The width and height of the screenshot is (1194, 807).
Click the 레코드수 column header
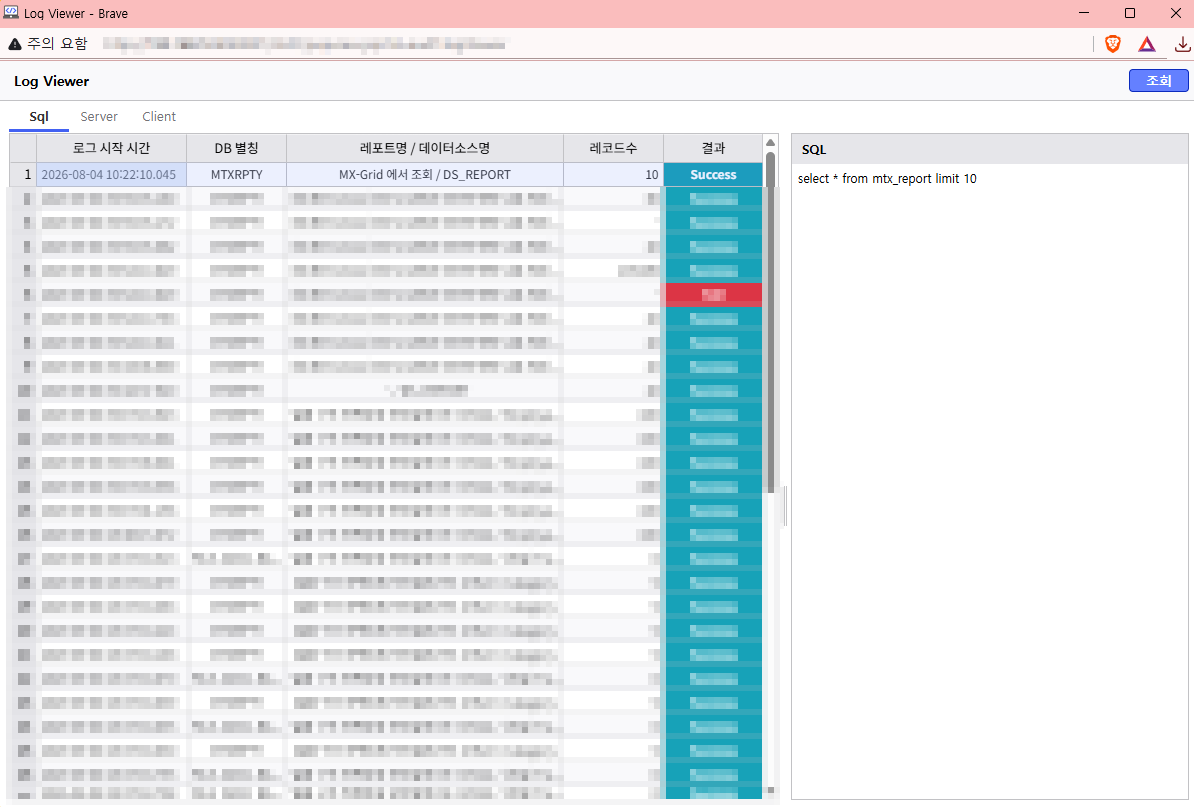click(x=613, y=148)
